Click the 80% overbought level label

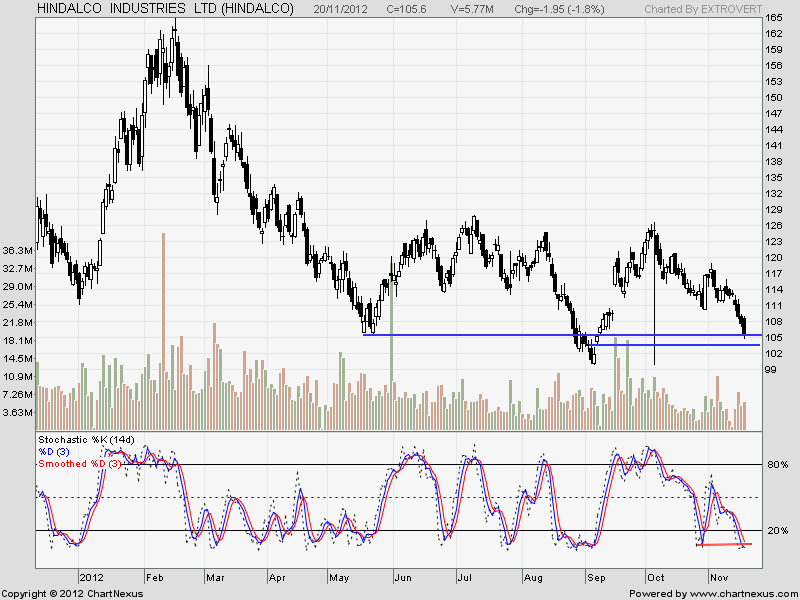(x=778, y=465)
